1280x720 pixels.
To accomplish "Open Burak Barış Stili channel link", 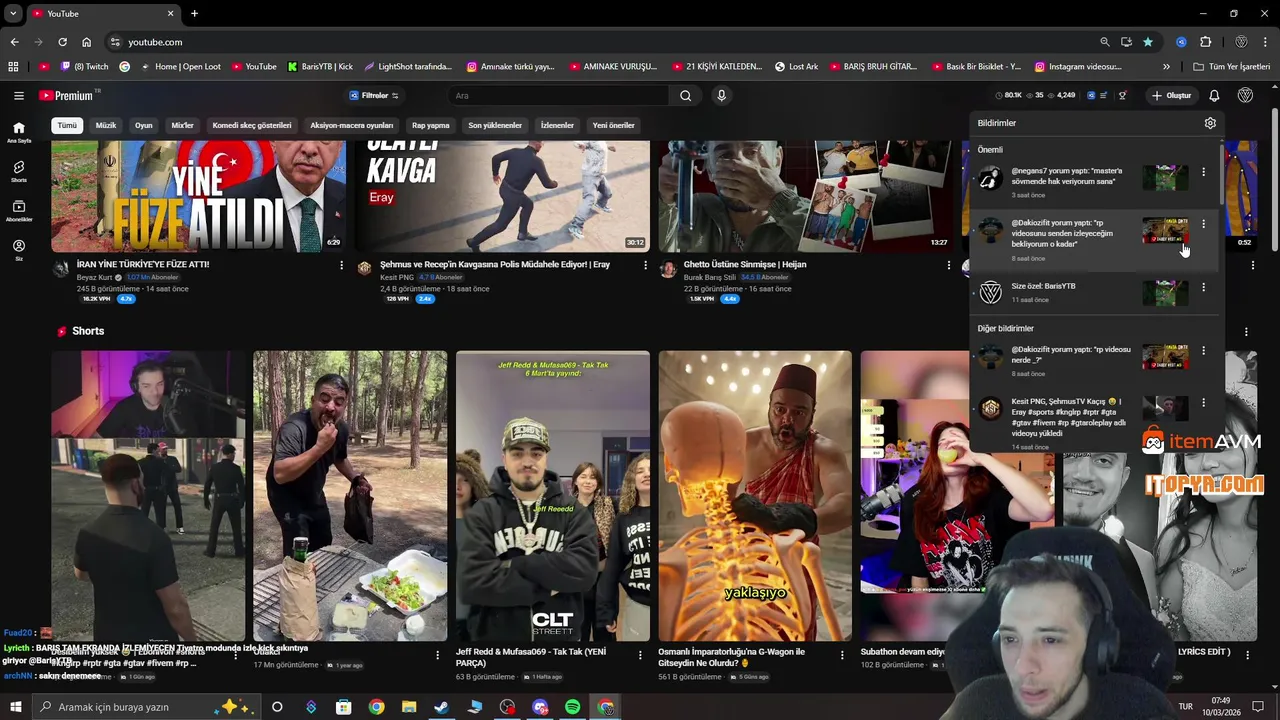I will (710, 277).
